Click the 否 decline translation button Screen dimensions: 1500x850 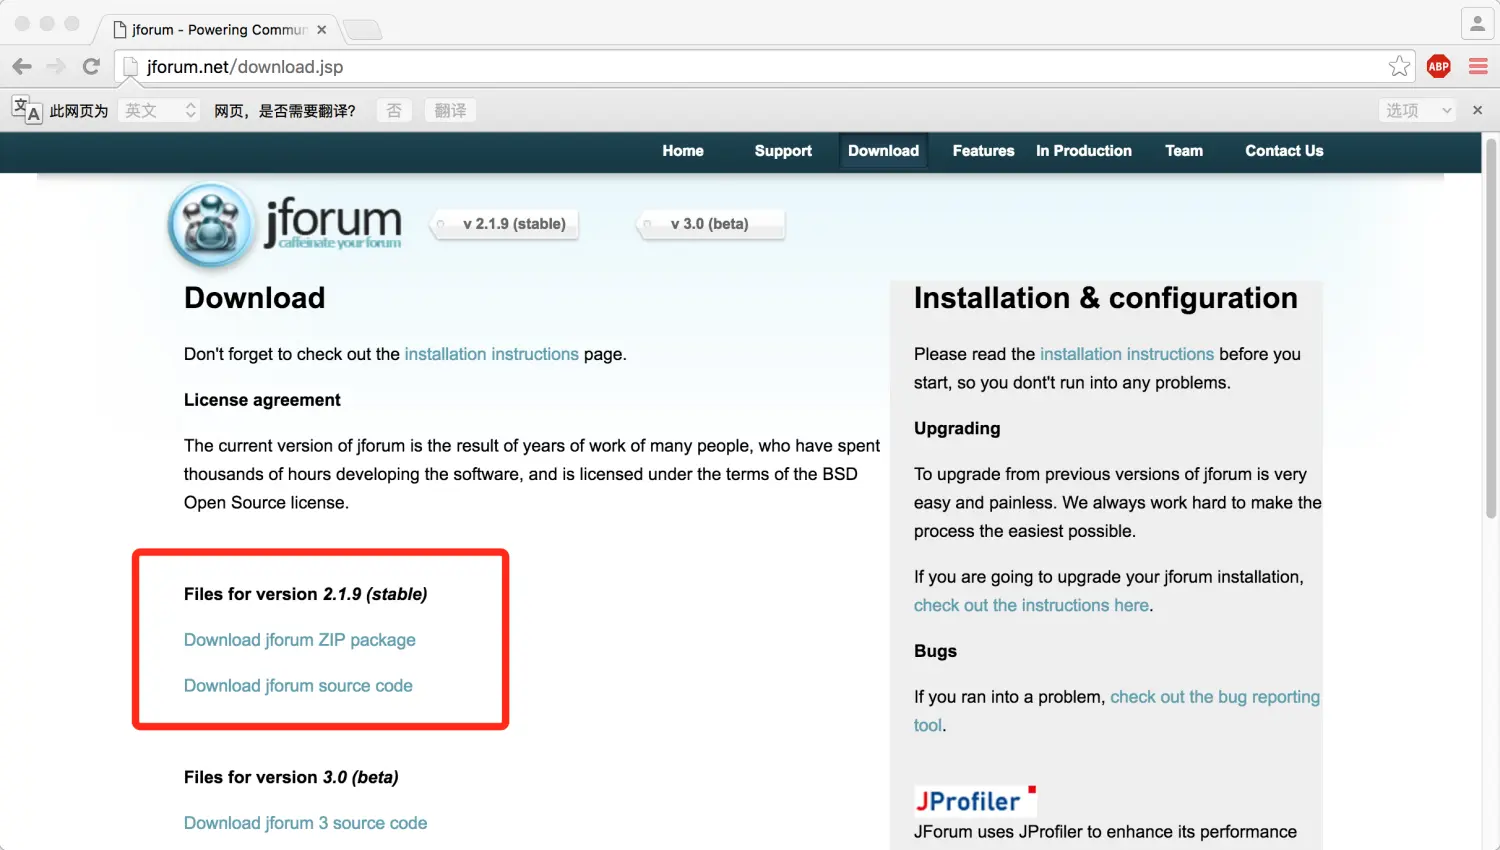[x=394, y=110]
